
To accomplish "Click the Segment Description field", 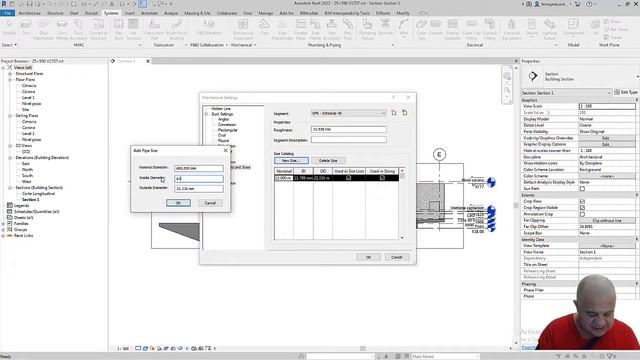I will click(x=349, y=140).
